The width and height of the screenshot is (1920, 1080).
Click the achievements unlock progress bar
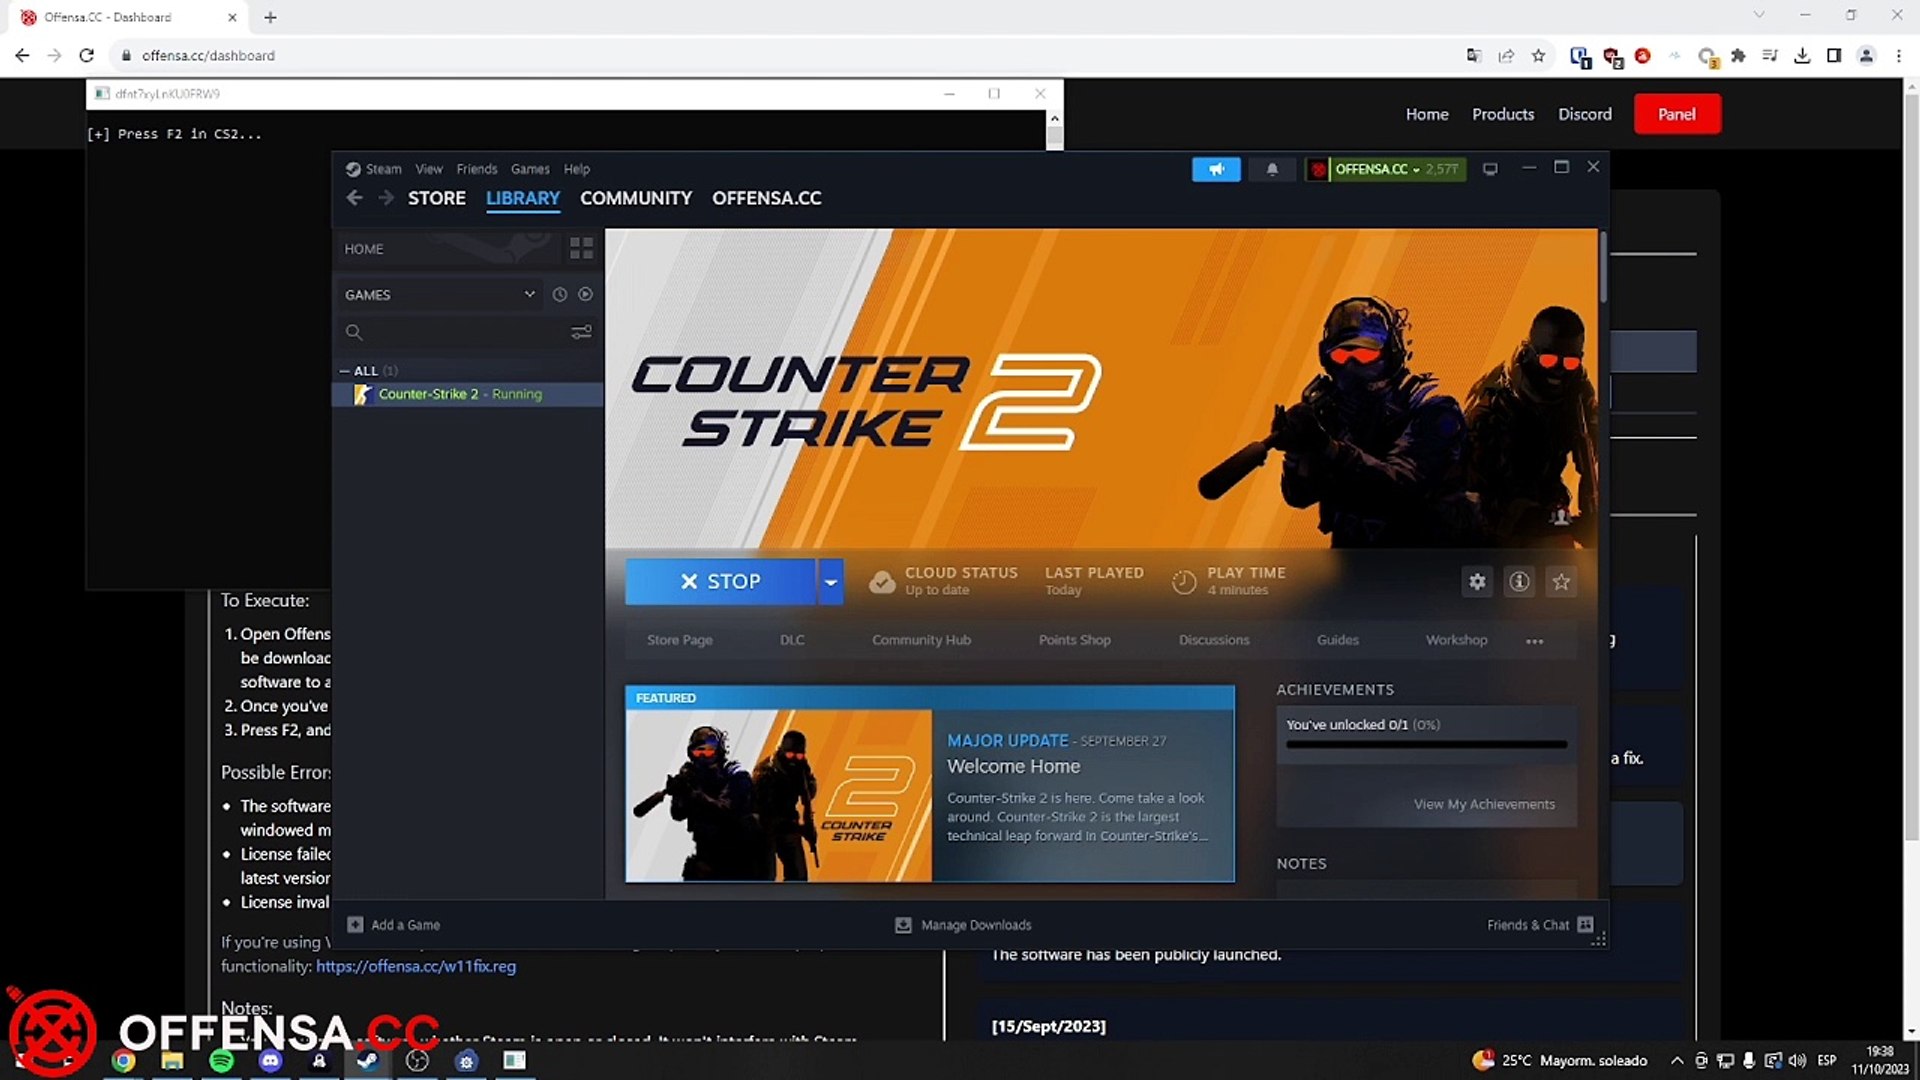[x=1424, y=744]
